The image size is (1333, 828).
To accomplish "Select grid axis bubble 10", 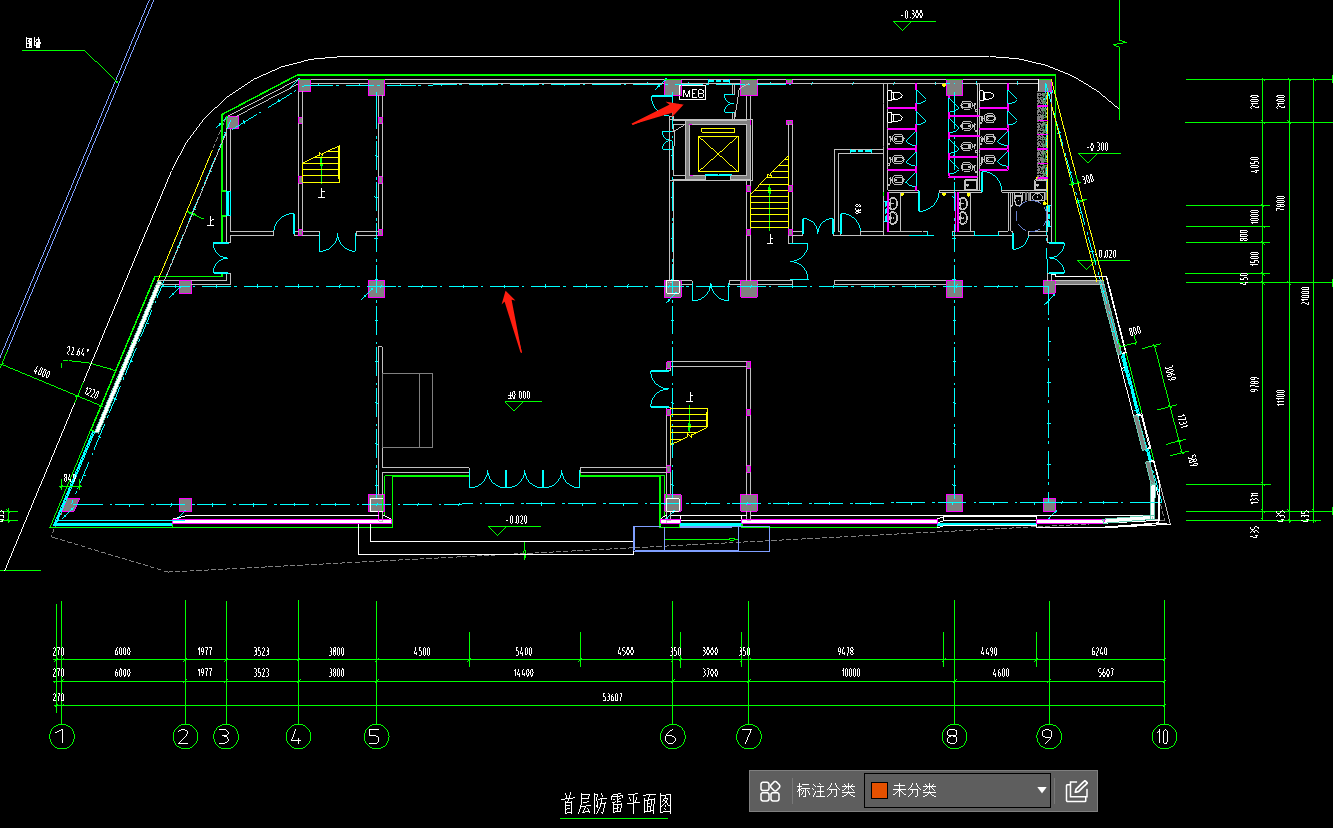I will pyautogui.click(x=1163, y=737).
